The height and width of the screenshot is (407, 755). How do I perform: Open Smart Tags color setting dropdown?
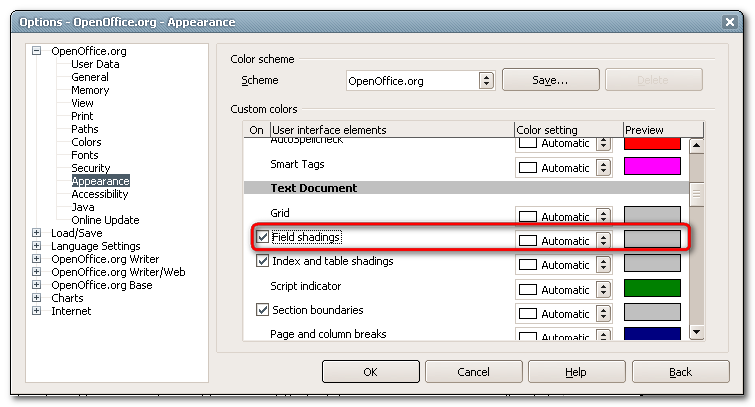(603, 168)
